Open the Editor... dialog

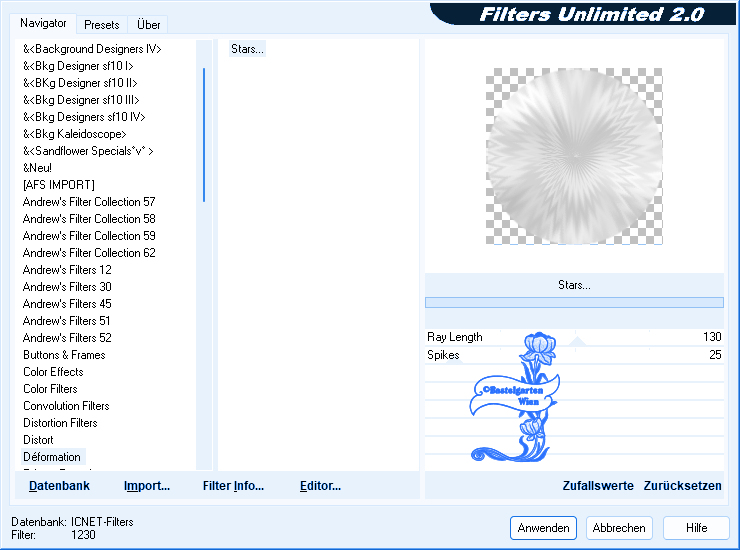point(320,486)
